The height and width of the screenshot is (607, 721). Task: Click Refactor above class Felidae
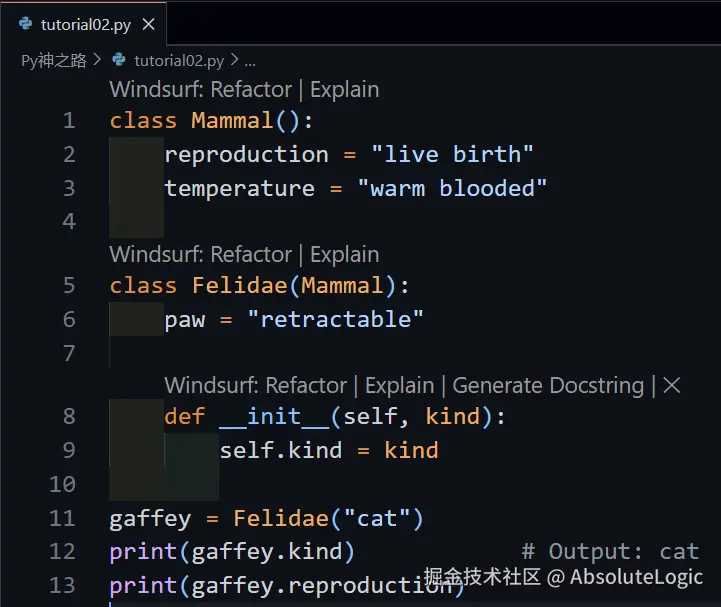click(x=251, y=254)
